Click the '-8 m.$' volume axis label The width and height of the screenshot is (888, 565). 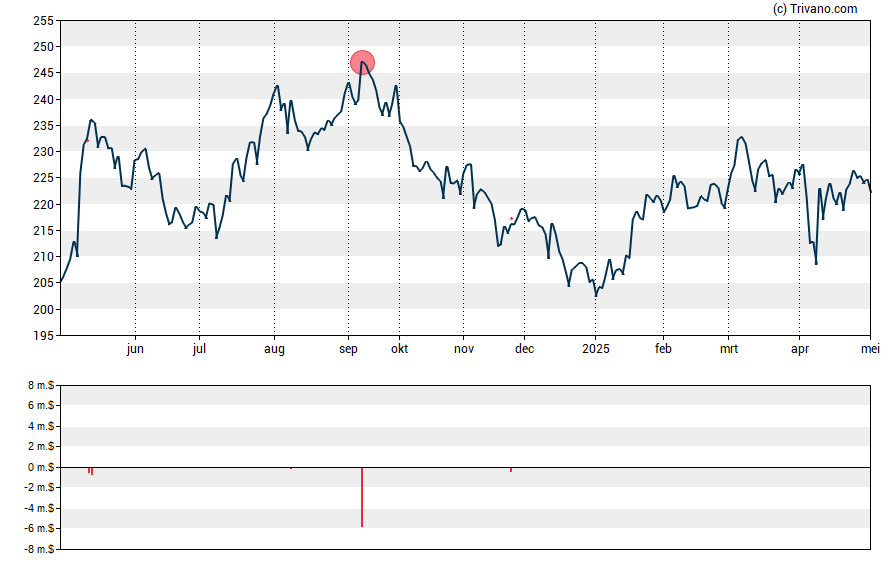point(39,549)
